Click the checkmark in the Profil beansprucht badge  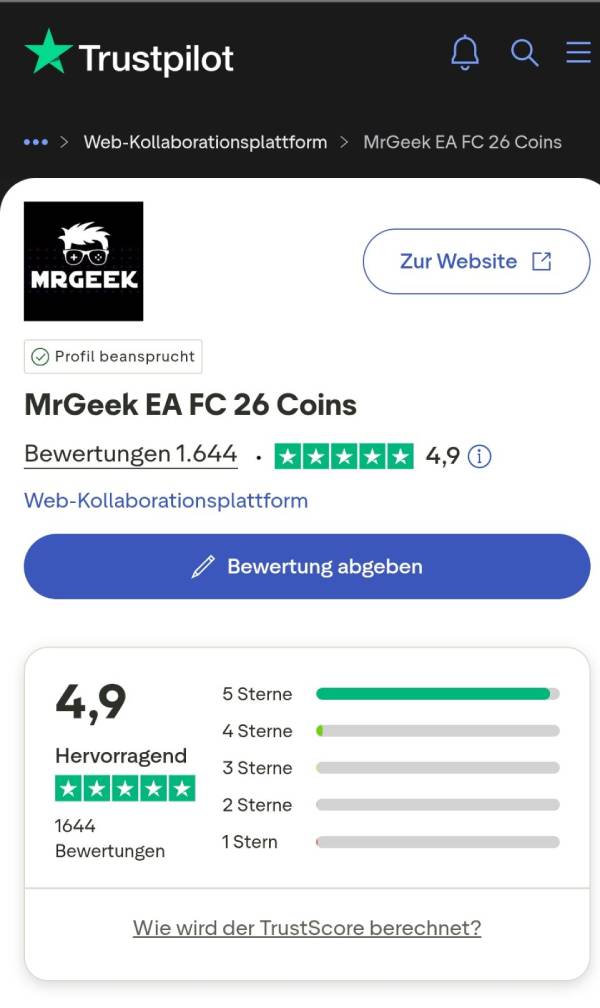pos(40,356)
